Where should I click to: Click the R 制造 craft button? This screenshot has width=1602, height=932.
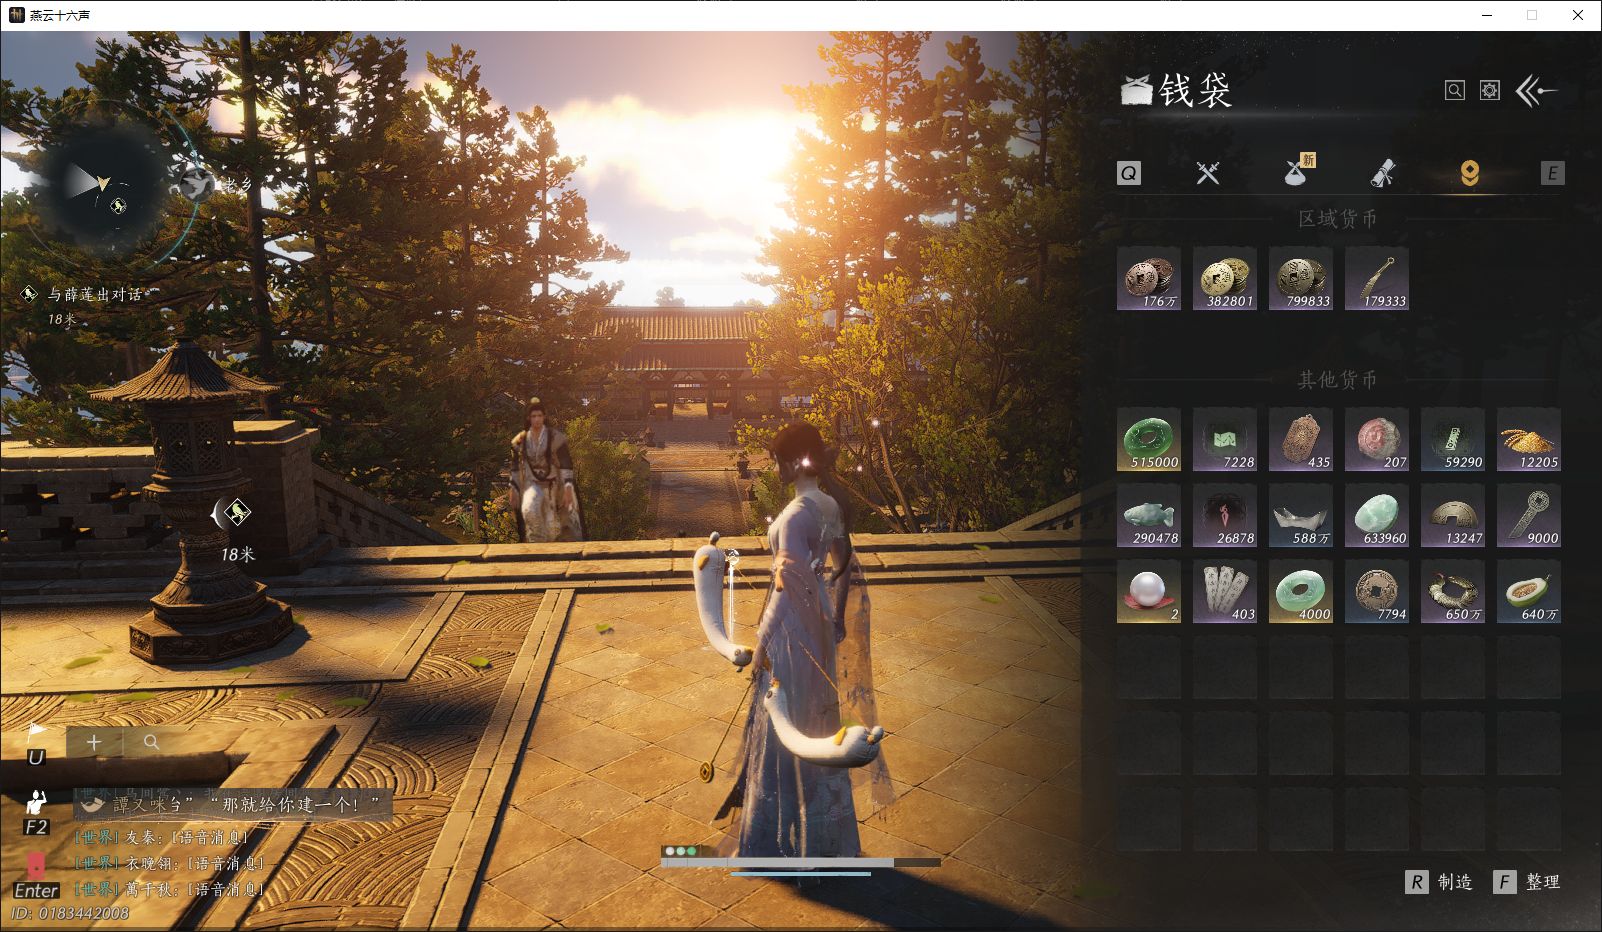point(1439,882)
